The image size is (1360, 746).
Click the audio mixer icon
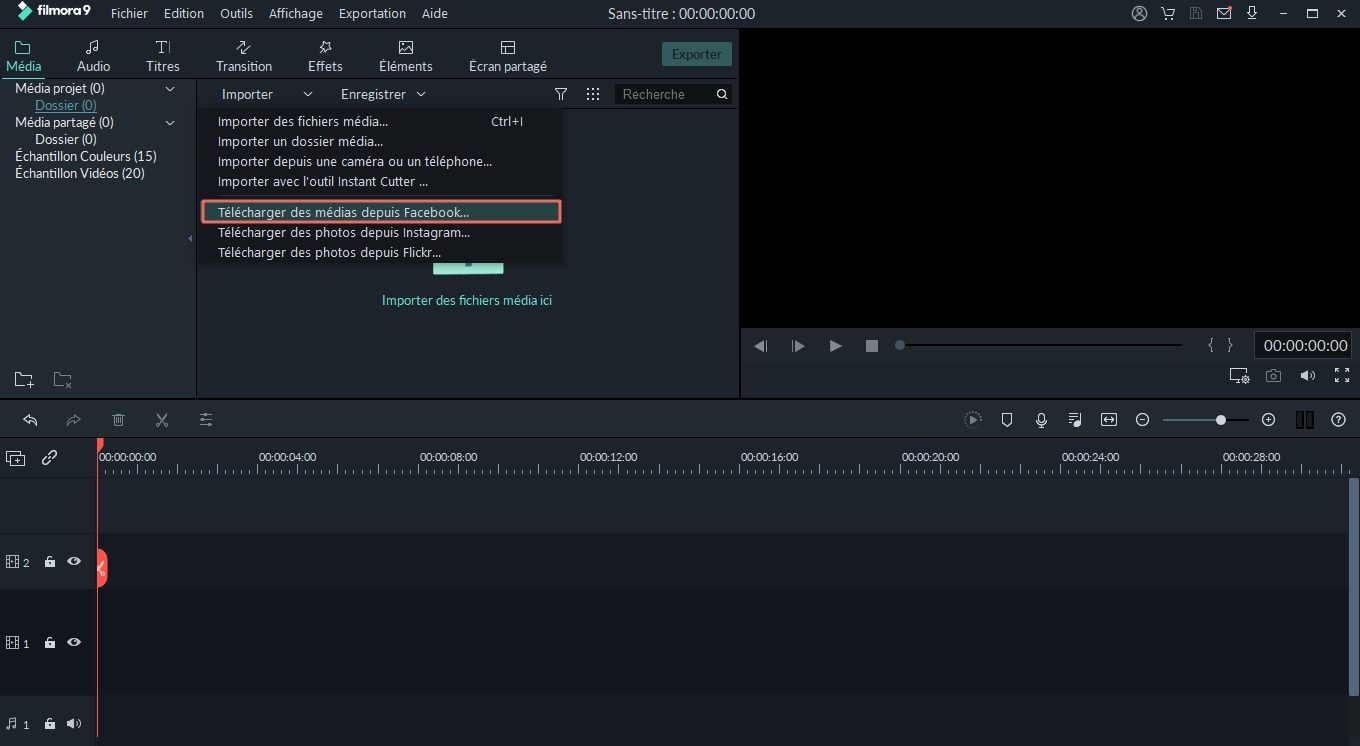click(x=1075, y=420)
